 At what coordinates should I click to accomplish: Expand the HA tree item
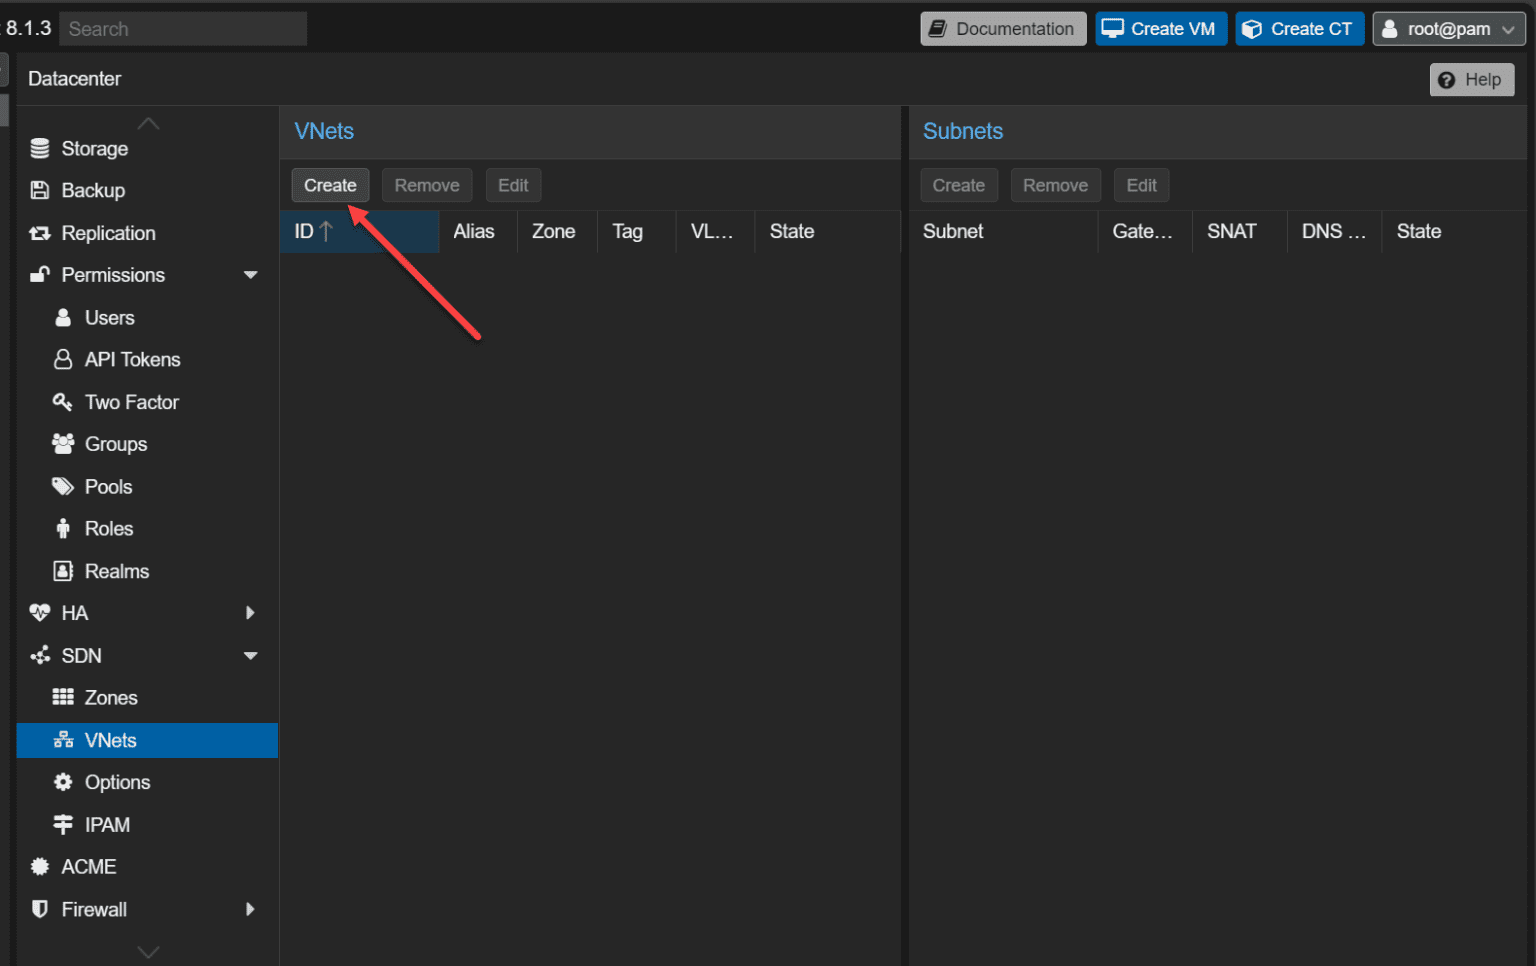250,612
